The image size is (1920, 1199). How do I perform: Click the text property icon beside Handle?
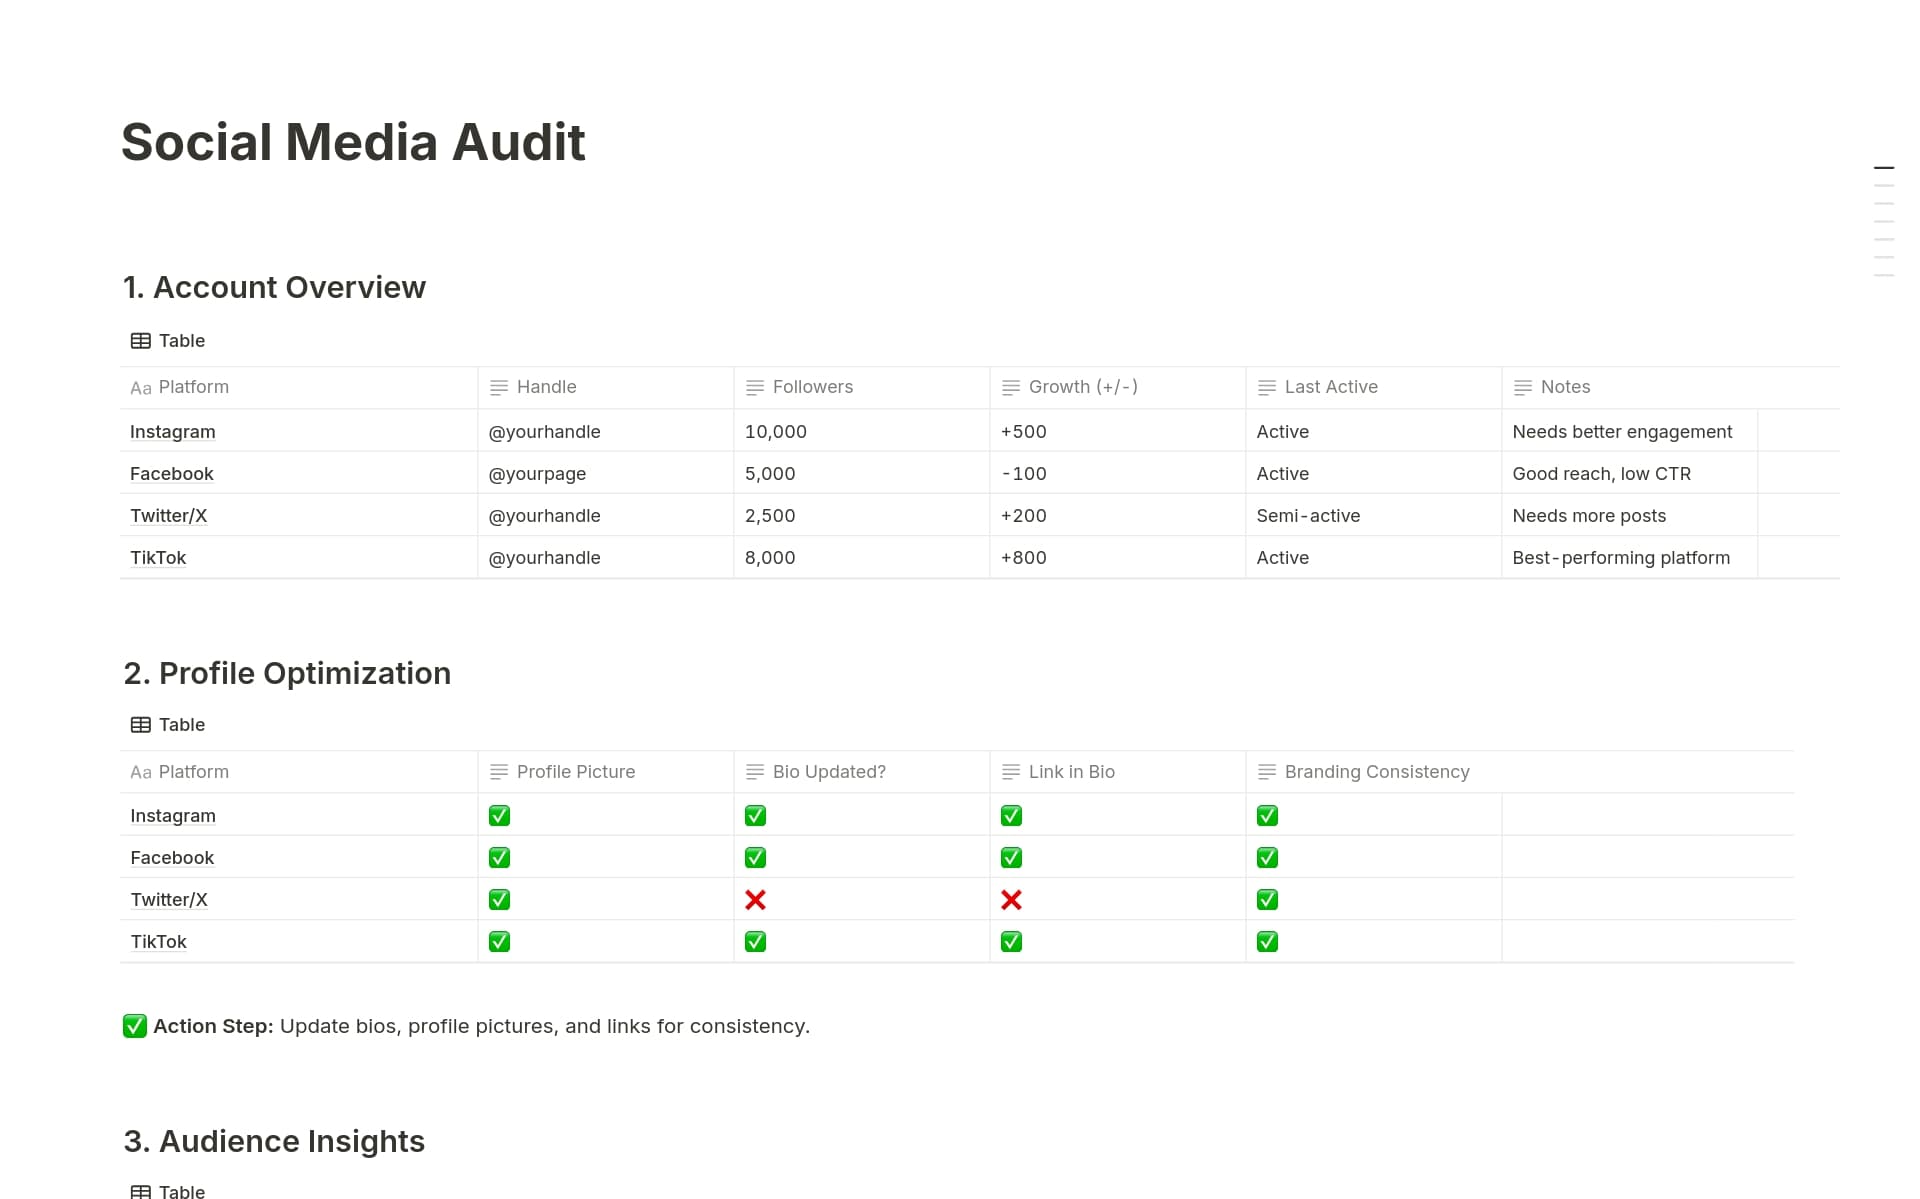(498, 387)
